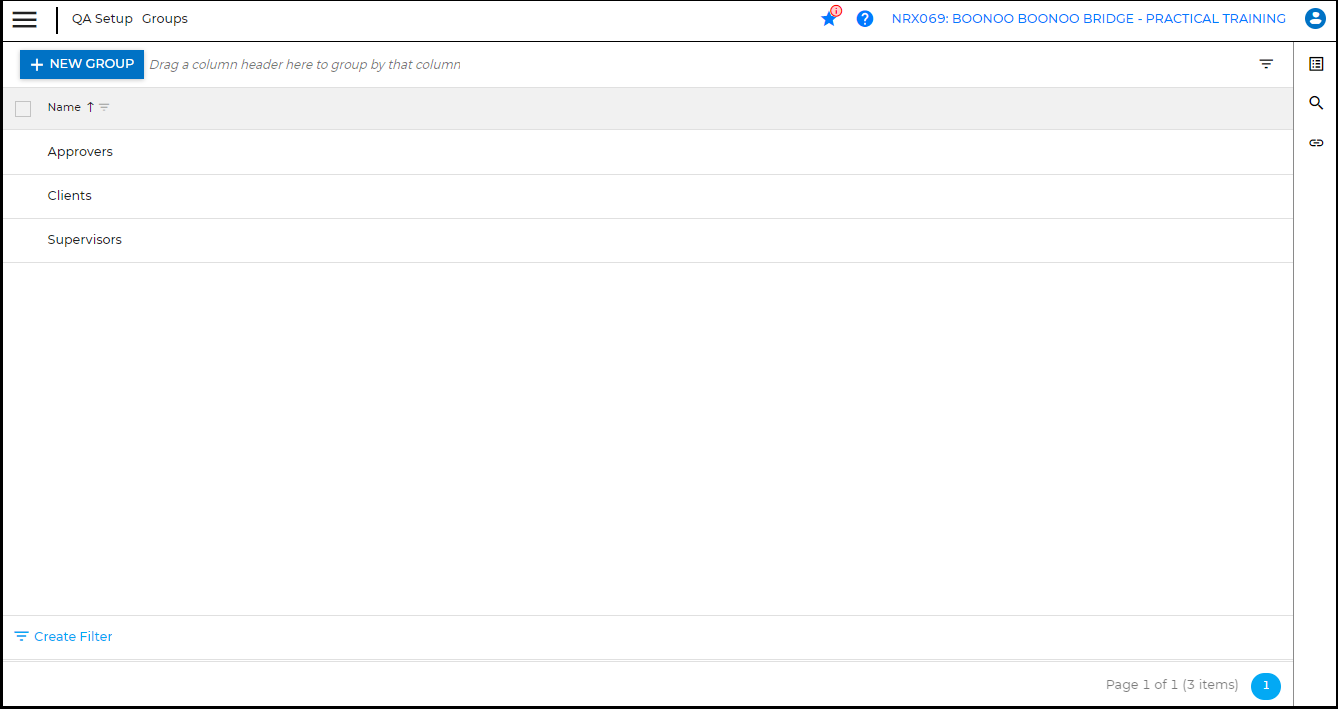Viewport: 1338px width, 709px height.
Task: Click the toolbar filter icon beside the sidebar
Action: click(x=1266, y=64)
